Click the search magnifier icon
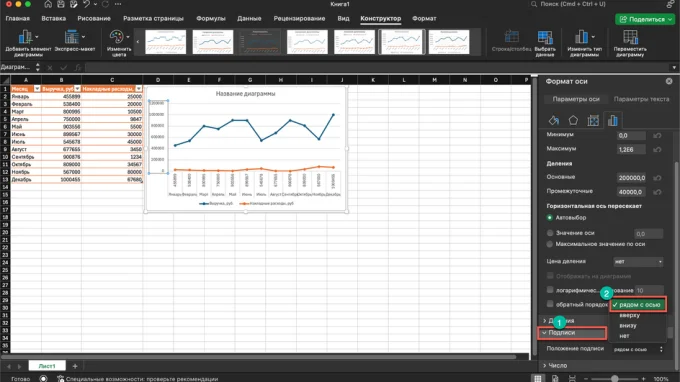The width and height of the screenshot is (680, 382). 534,4
